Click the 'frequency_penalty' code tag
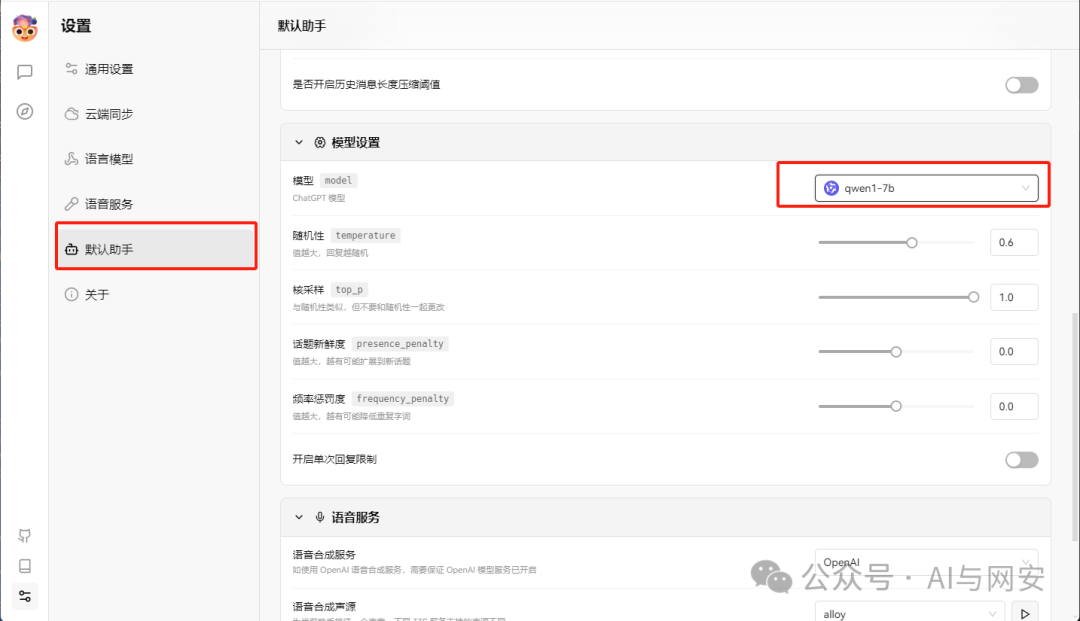Viewport: 1080px width, 621px height. coord(403,399)
